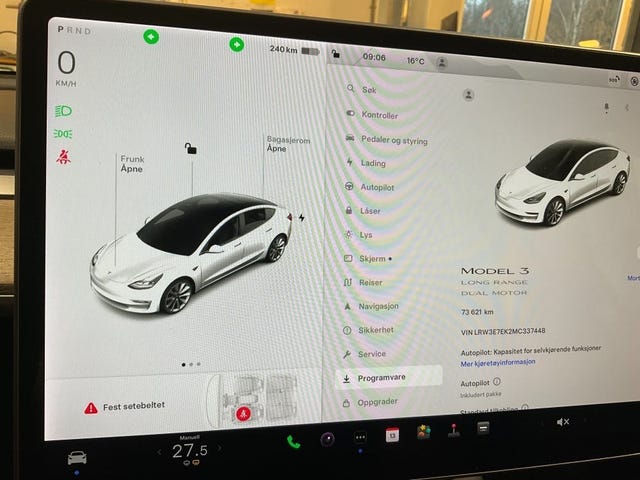
Task: Tap the profile icon beside Søk
Action: 469,95
